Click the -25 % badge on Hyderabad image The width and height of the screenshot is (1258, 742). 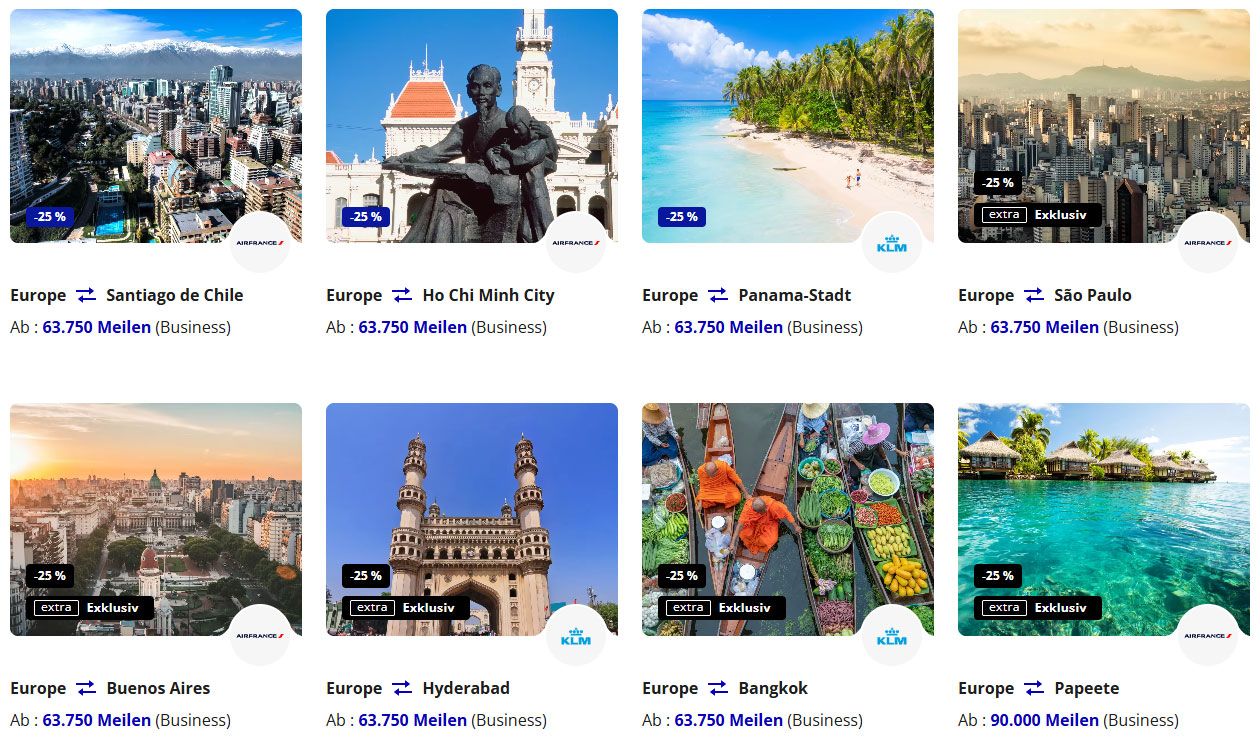366,575
